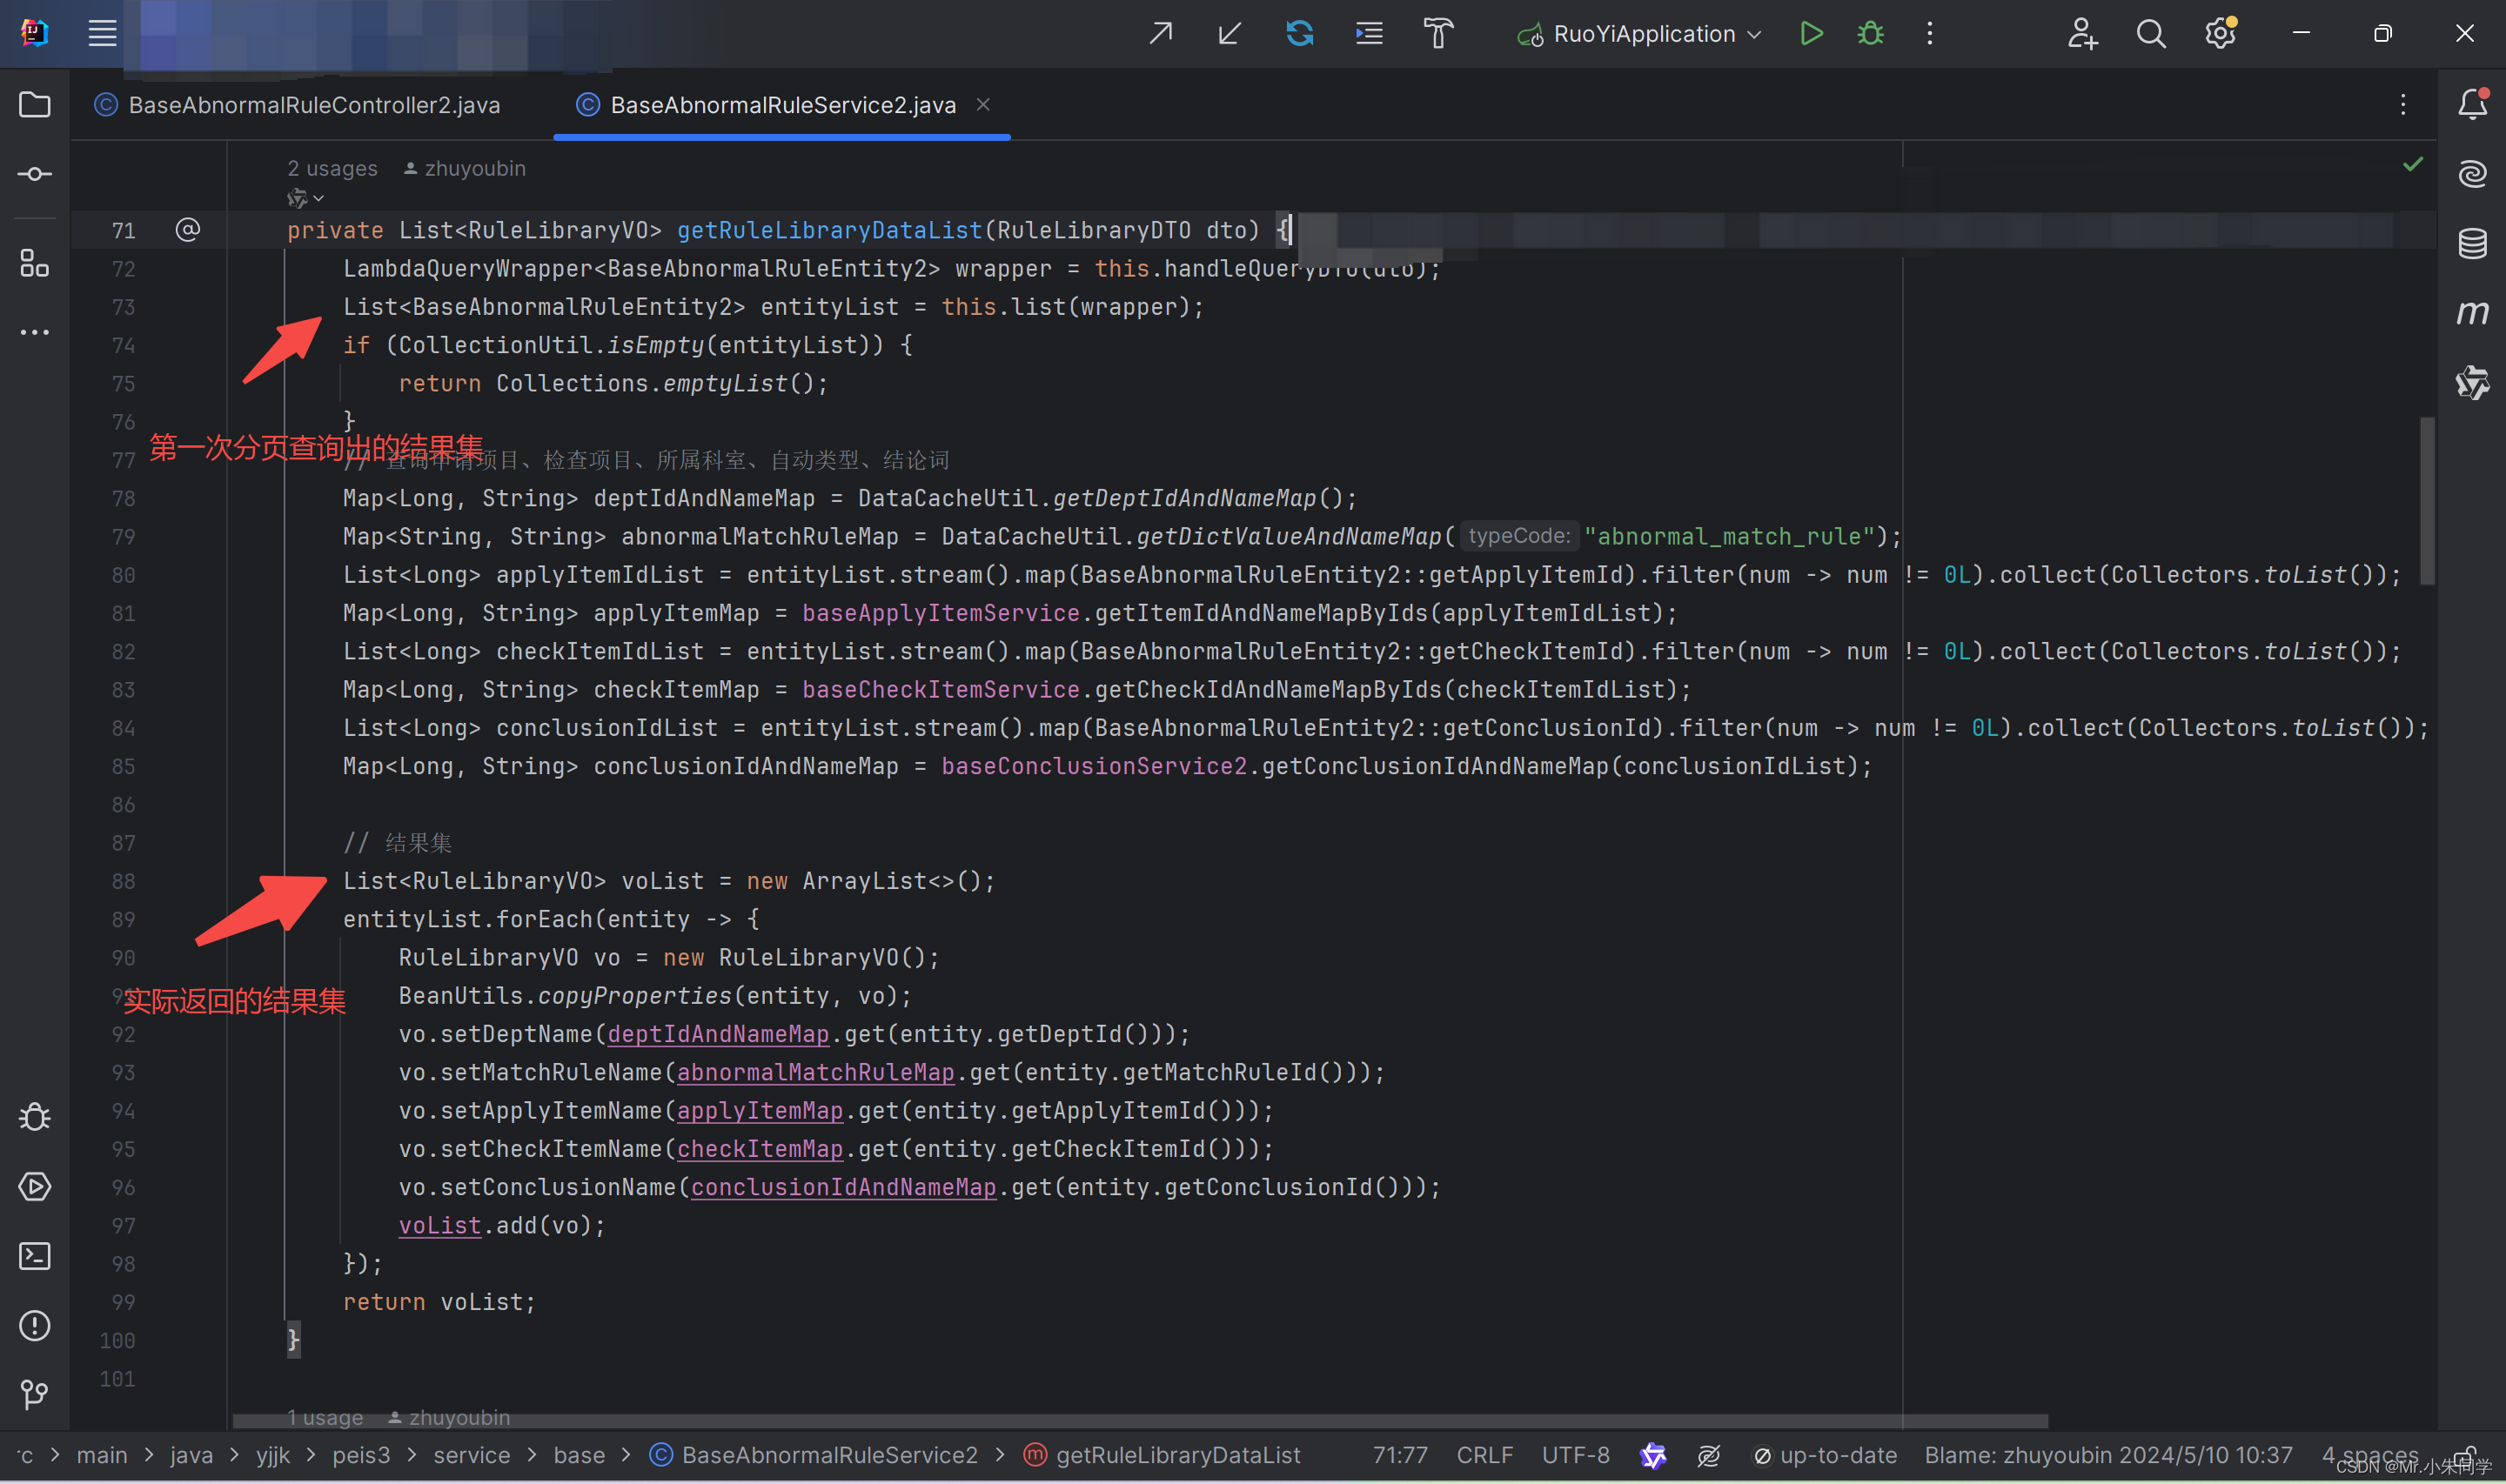This screenshot has height=1484, width=2506.
Task: Open the Terminal tool window
Action: tap(34, 1256)
